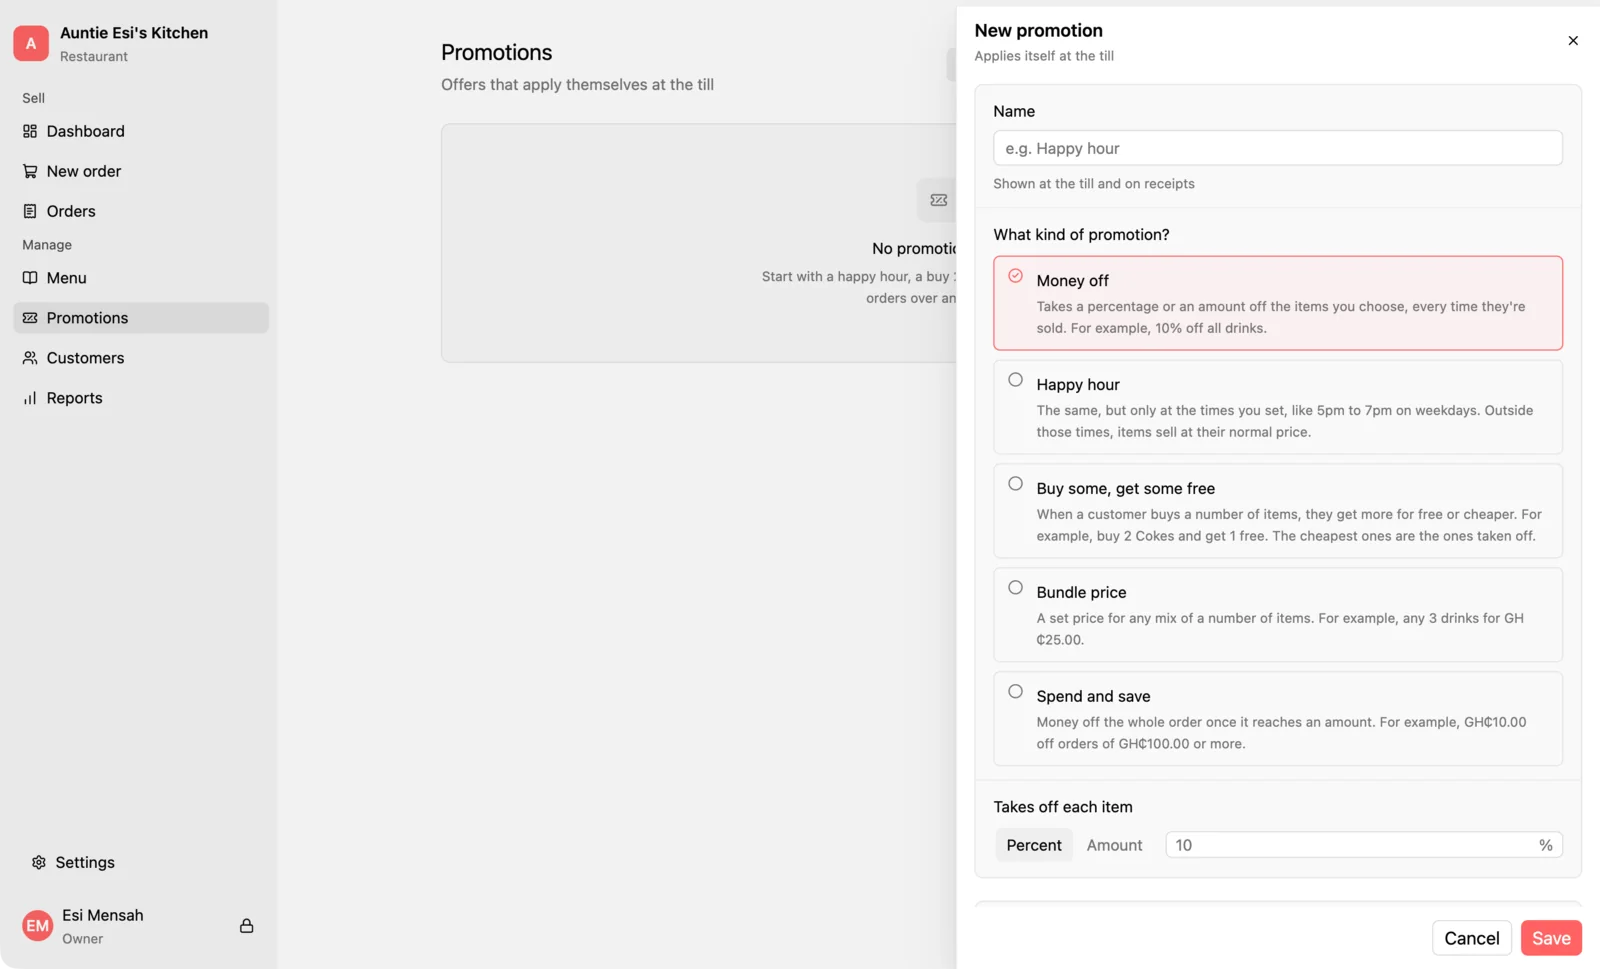Image resolution: width=1600 pixels, height=969 pixels.
Task: Open Dashboard from the sidebar
Action: [141, 131]
